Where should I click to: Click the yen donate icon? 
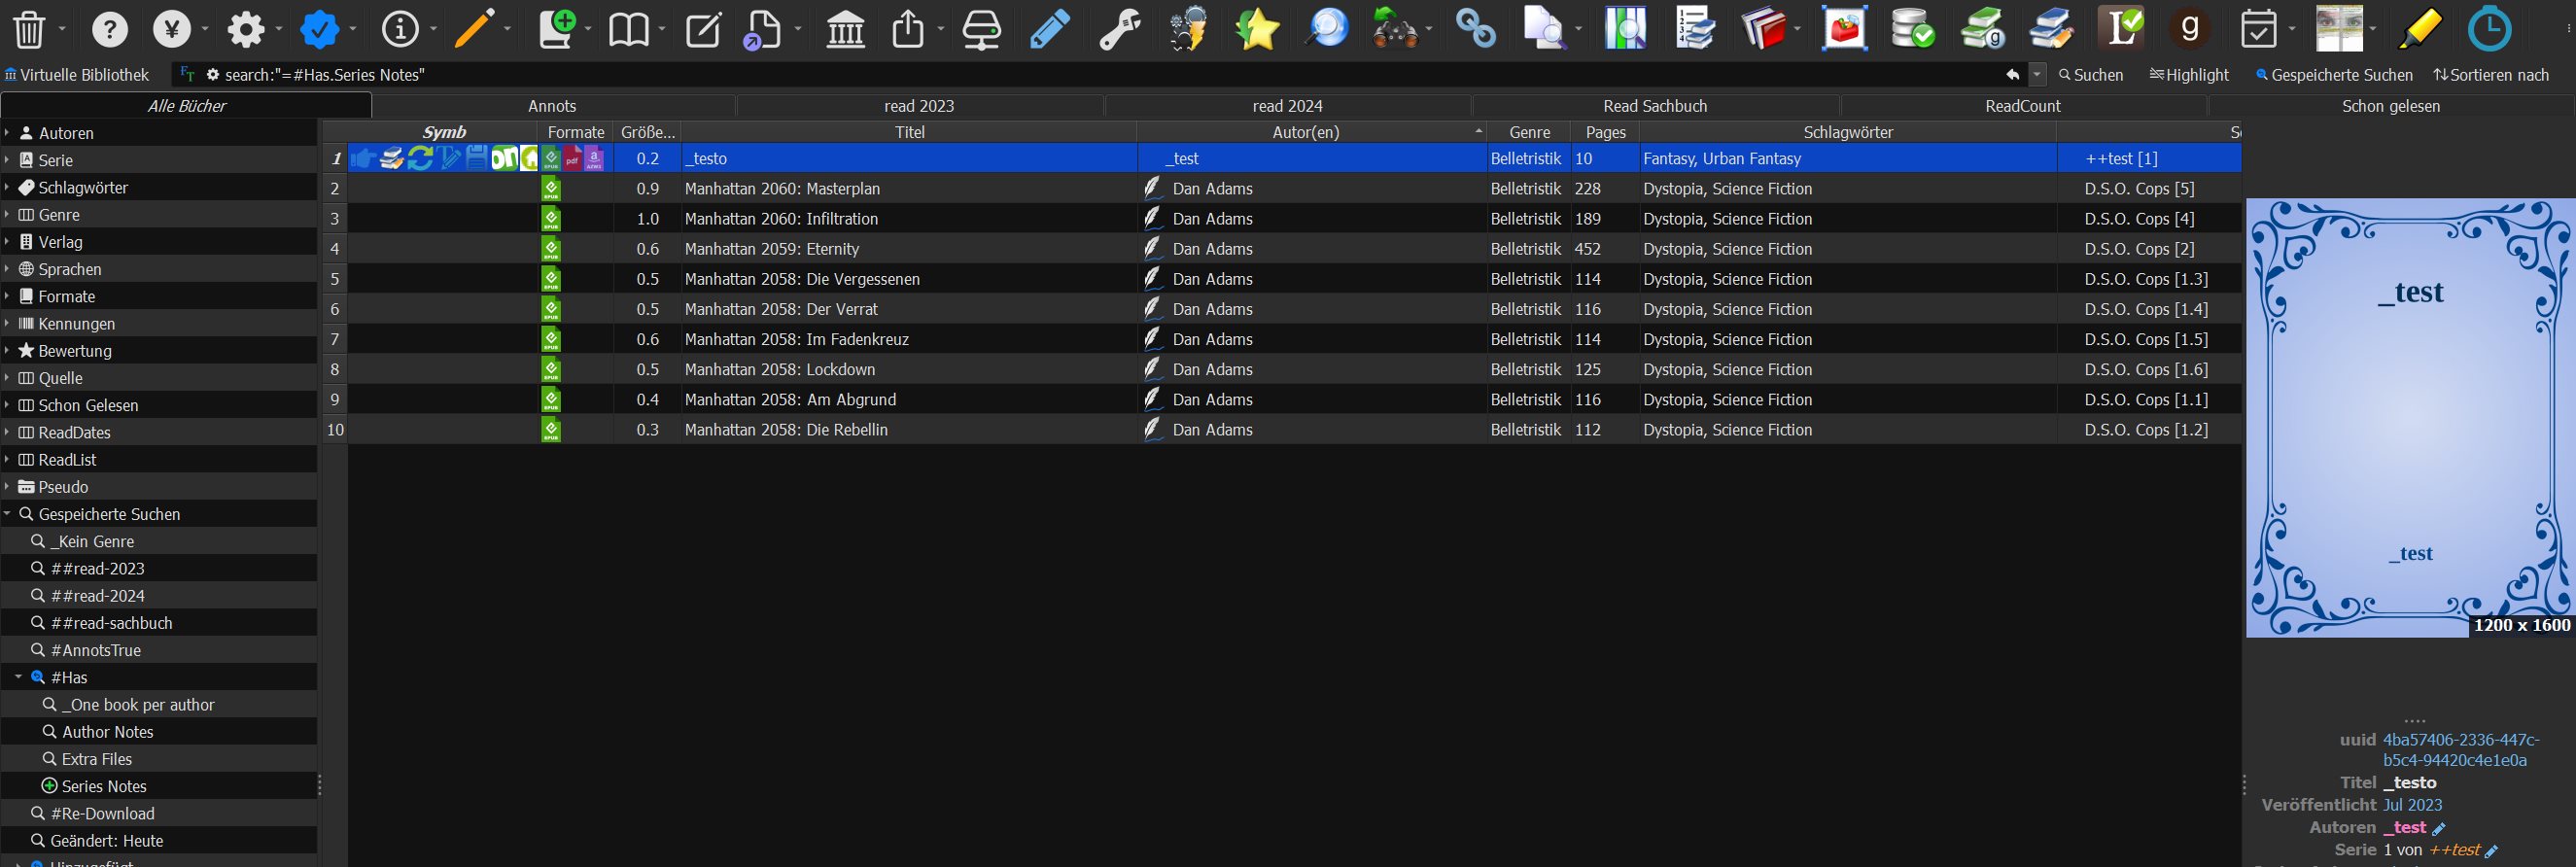172,30
